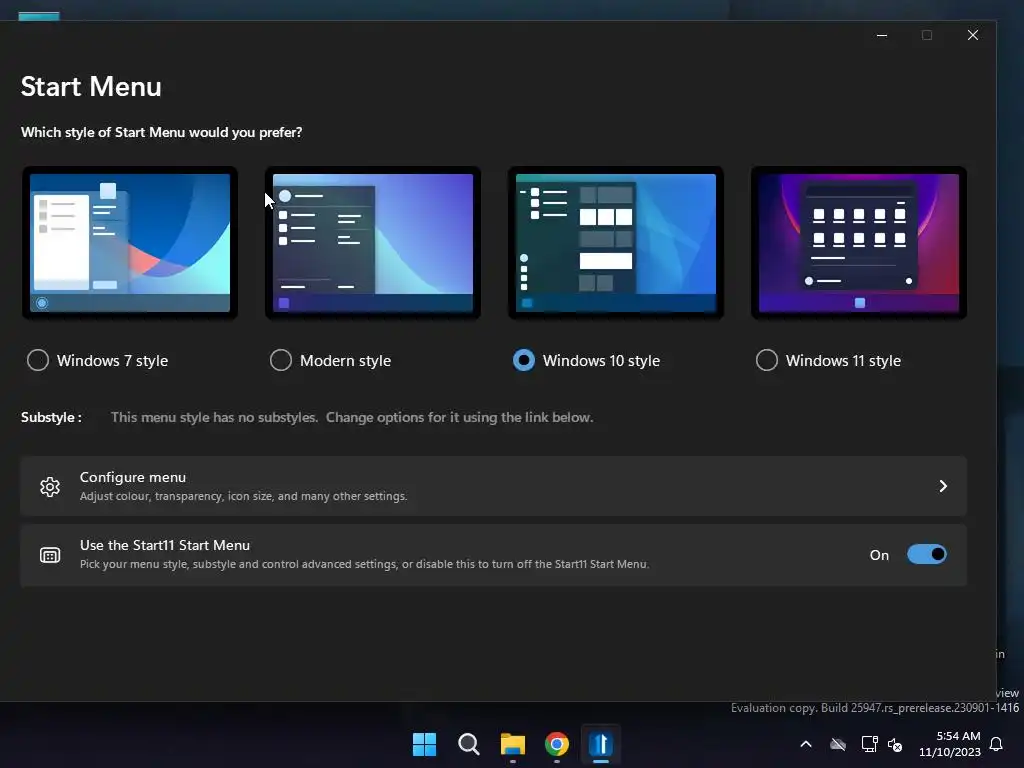Viewport: 1024px width, 768px height.
Task: Click the Modern style preview thumbnail
Action: click(373, 243)
